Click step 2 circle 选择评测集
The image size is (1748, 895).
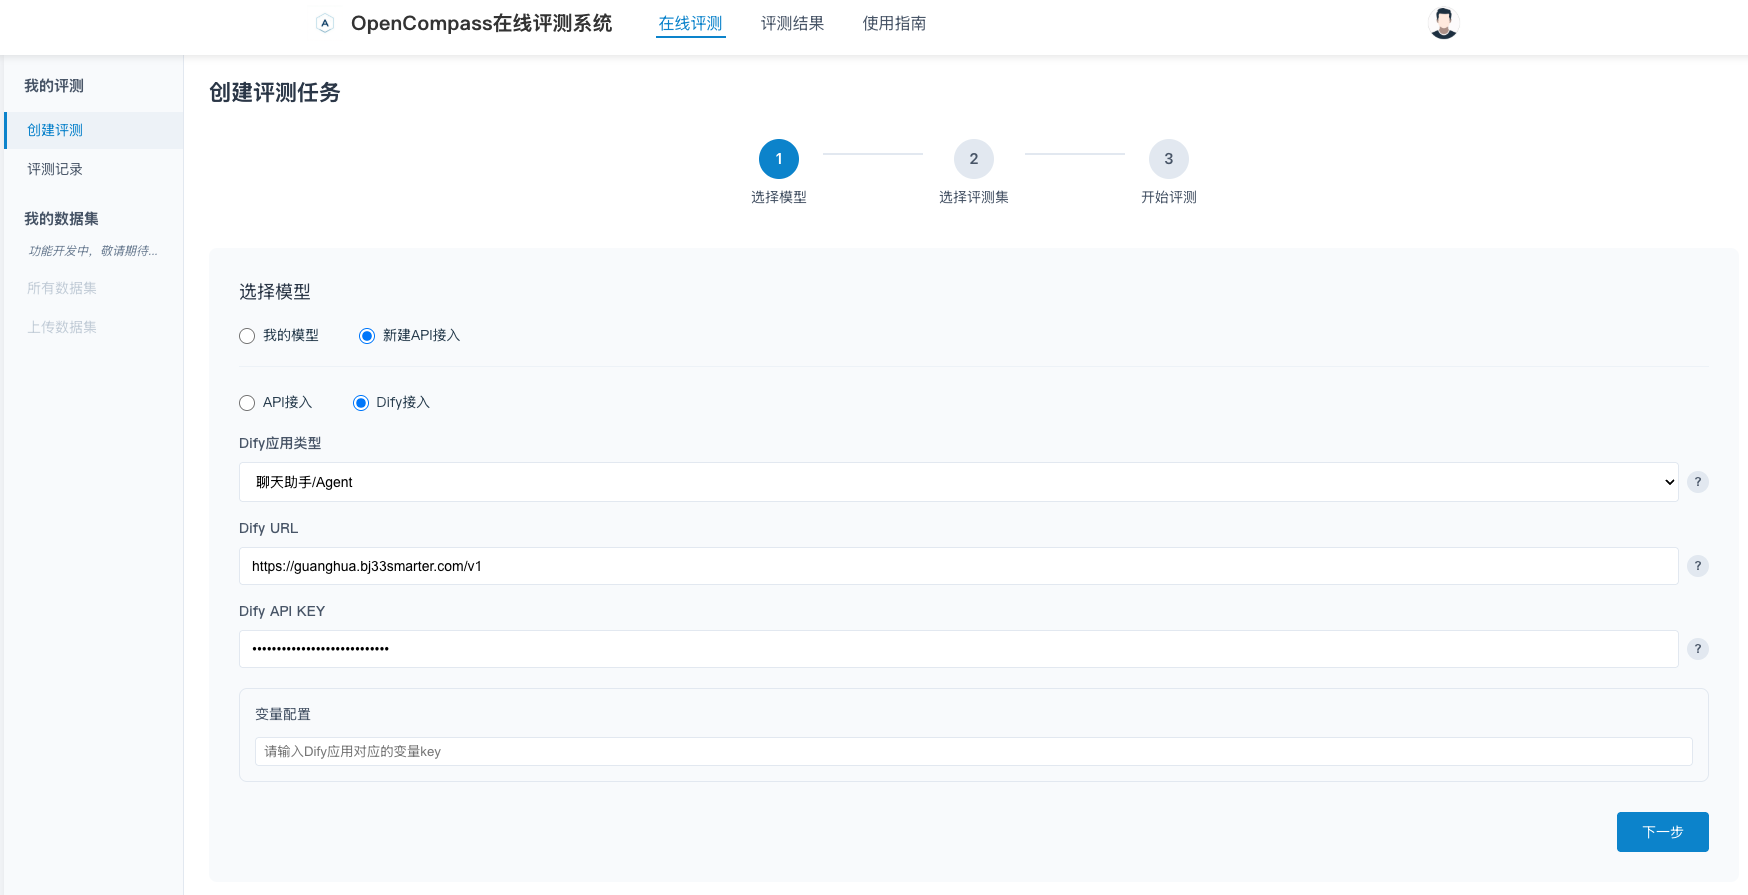tap(973, 159)
